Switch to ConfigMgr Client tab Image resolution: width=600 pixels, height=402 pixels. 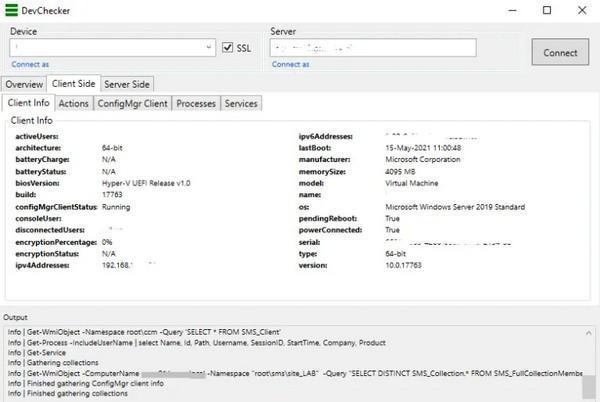pos(133,104)
